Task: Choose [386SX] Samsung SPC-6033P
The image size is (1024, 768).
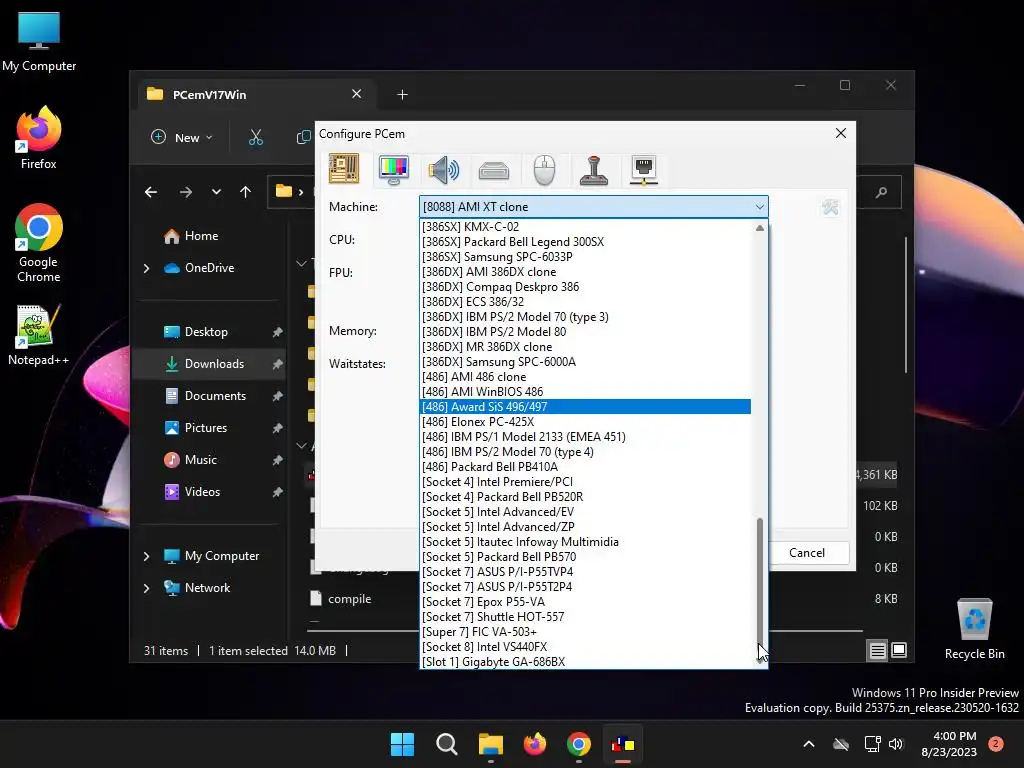Action: pos(585,257)
